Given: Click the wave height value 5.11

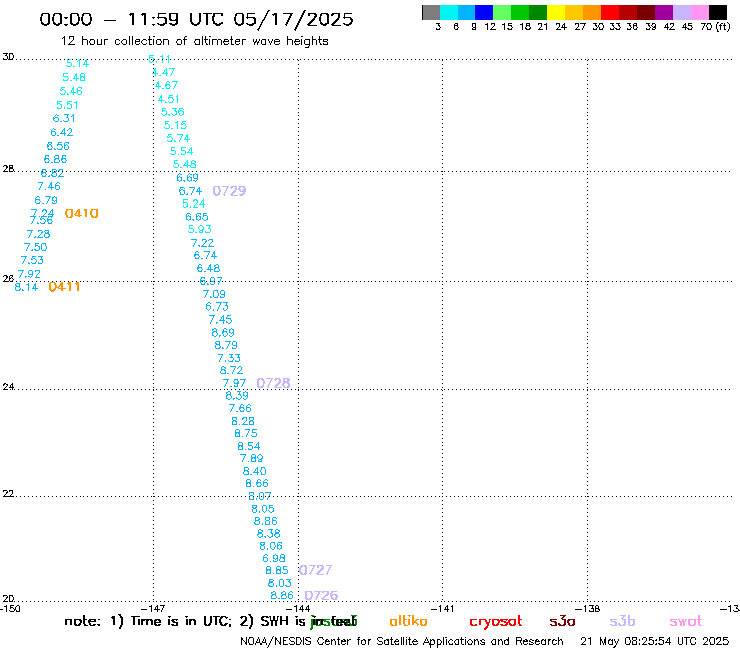Looking at the screenshot, I should [159, 59].
